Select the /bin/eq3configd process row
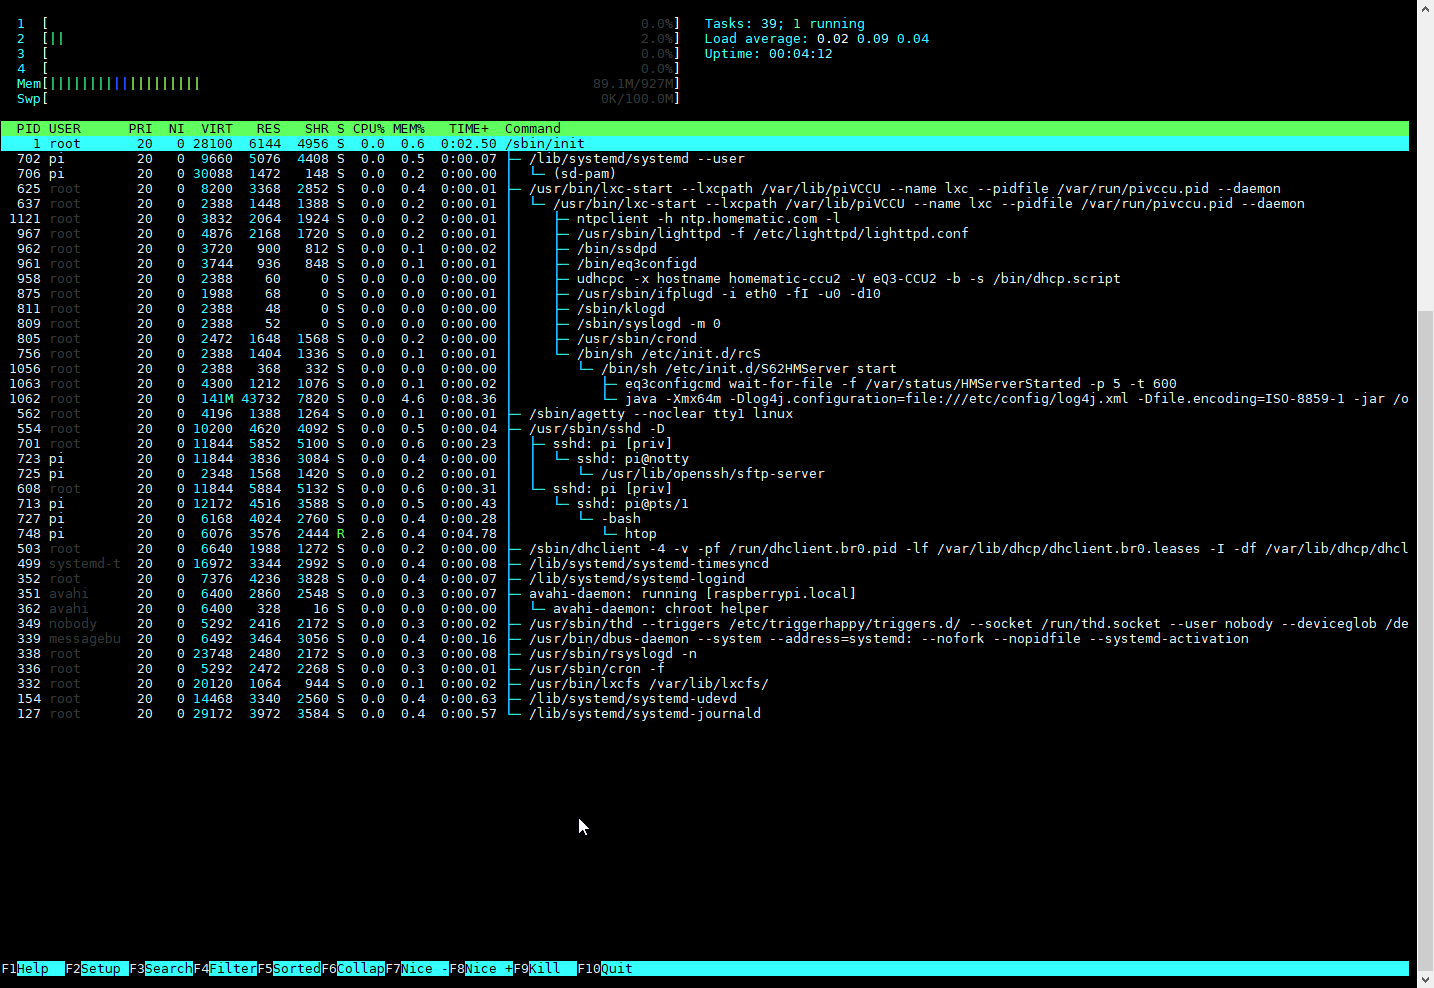This screenshot has width=1434, height=988. tap(705, 264)
